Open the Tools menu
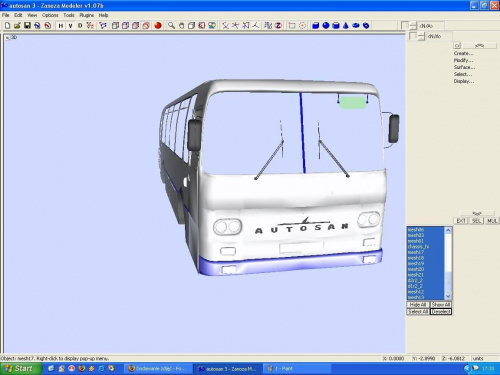 point(69,15)
